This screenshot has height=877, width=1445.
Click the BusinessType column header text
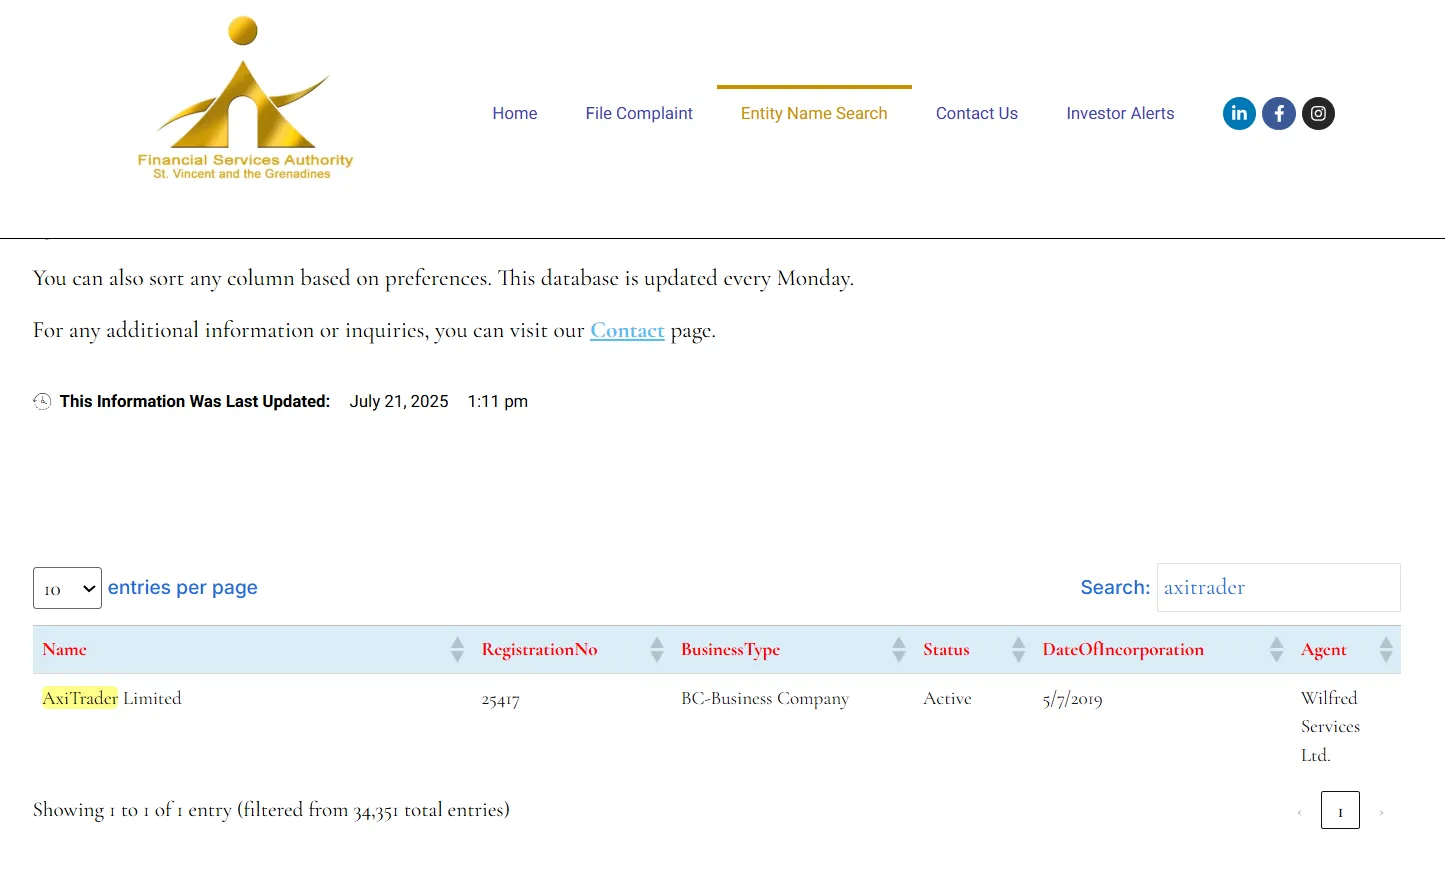pos(731,650)
